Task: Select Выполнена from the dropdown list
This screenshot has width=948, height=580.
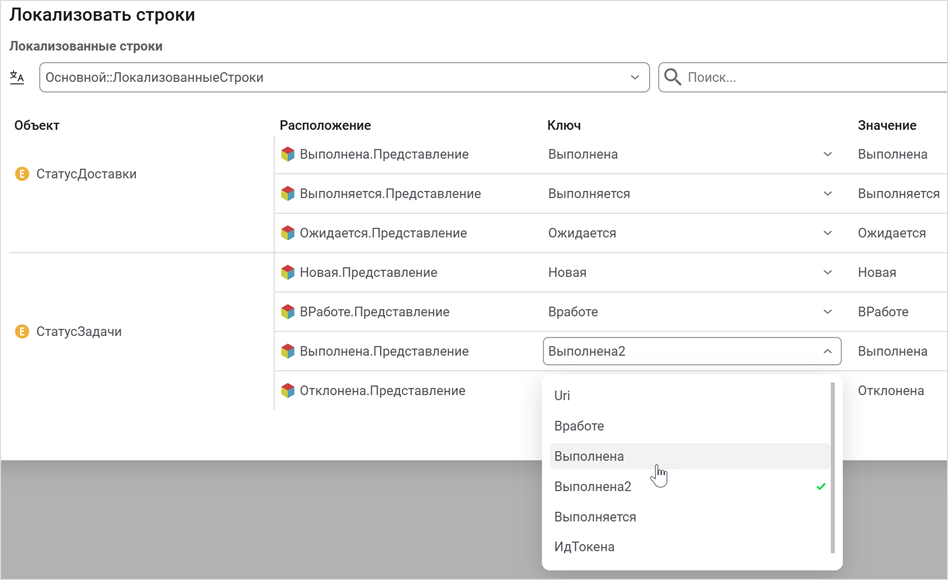Action: point(589,456)
